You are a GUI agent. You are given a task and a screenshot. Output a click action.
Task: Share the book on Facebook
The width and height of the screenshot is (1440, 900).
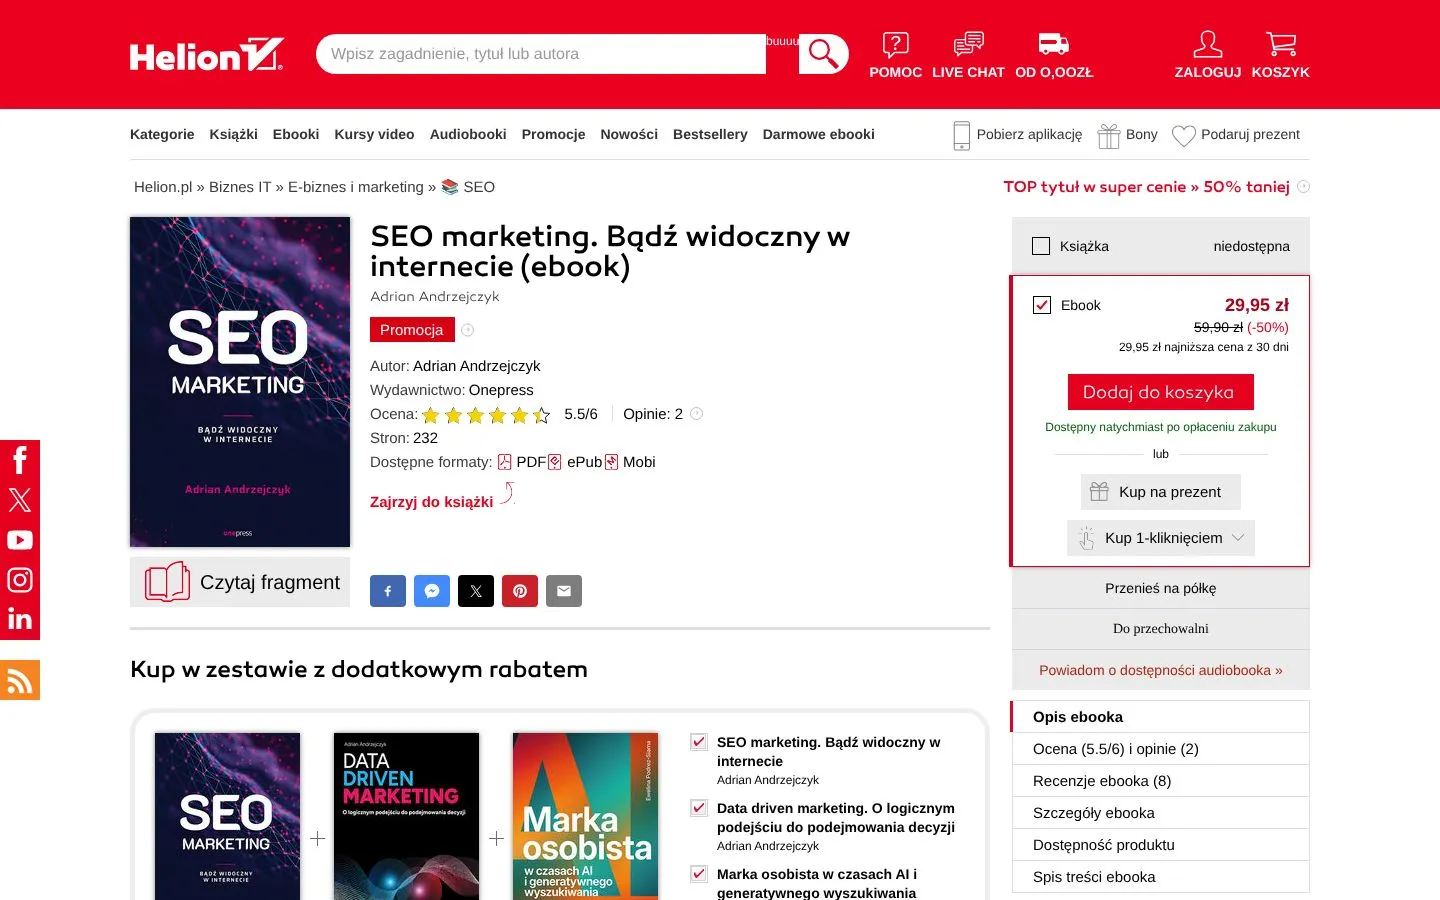pyautogui.click(x=388, y=591)
